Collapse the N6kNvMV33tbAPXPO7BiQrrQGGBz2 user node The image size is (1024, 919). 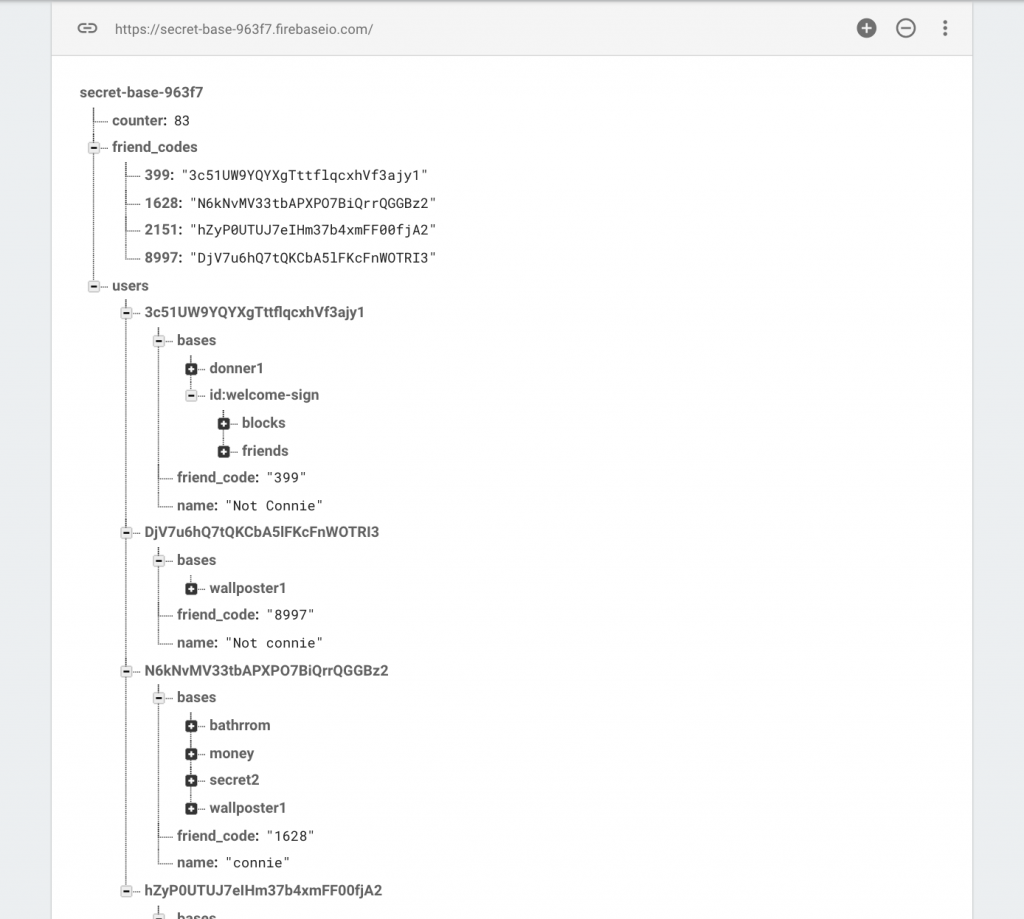[x=126, y=671]
